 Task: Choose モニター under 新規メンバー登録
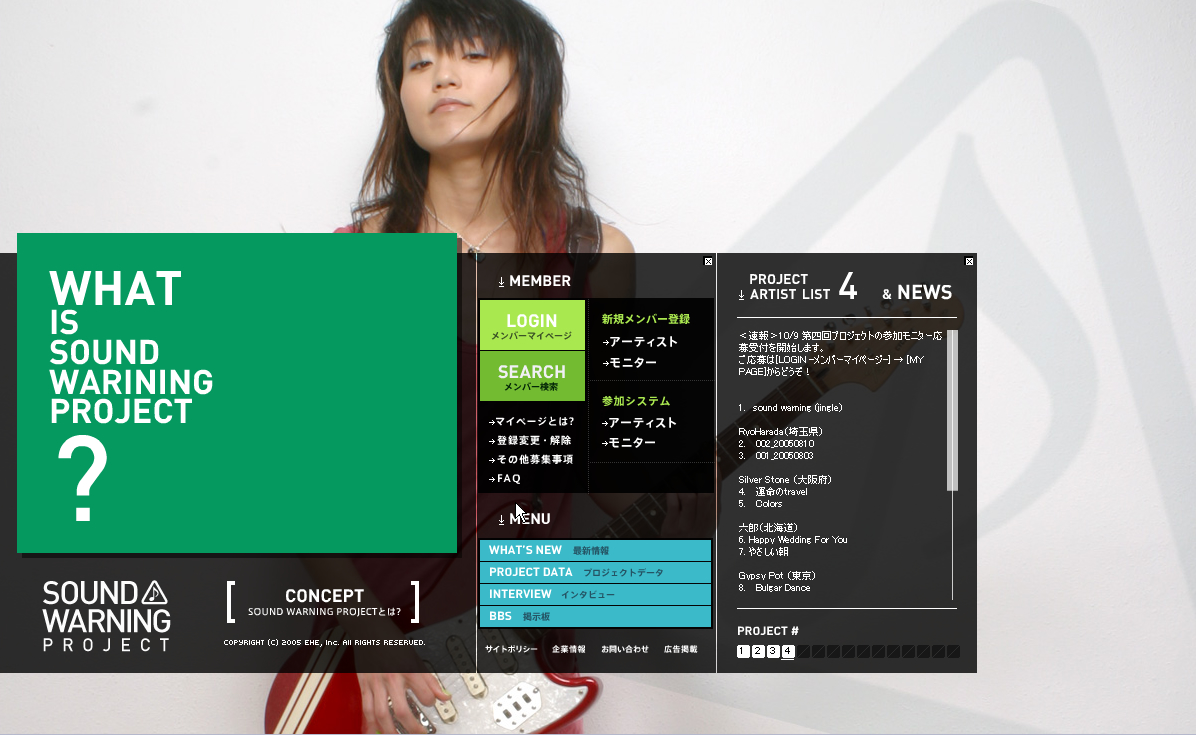[x=629, y=363]
